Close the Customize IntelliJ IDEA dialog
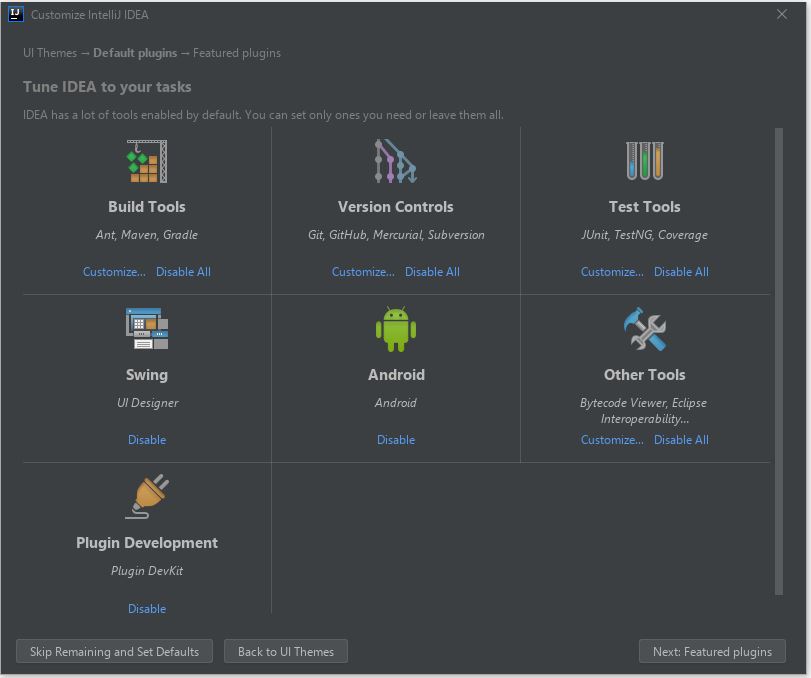Viewport: 811px width, 678px height. pos(782,14)
